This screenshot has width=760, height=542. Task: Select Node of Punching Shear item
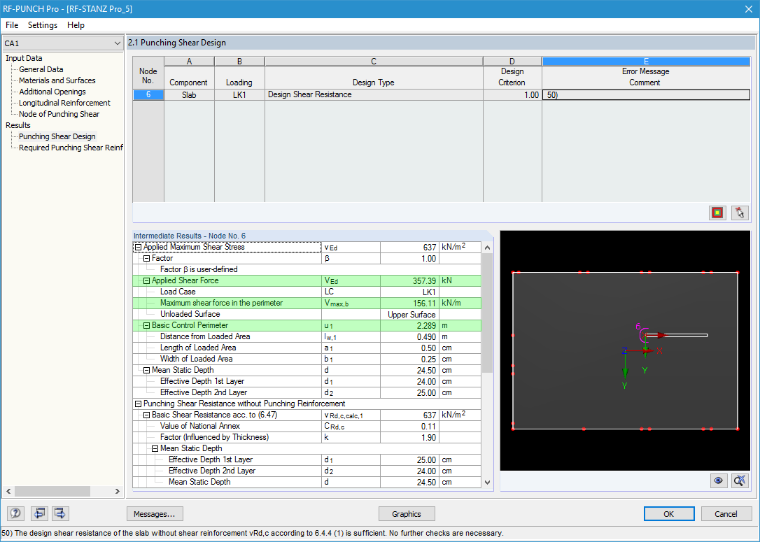[59, 114]
